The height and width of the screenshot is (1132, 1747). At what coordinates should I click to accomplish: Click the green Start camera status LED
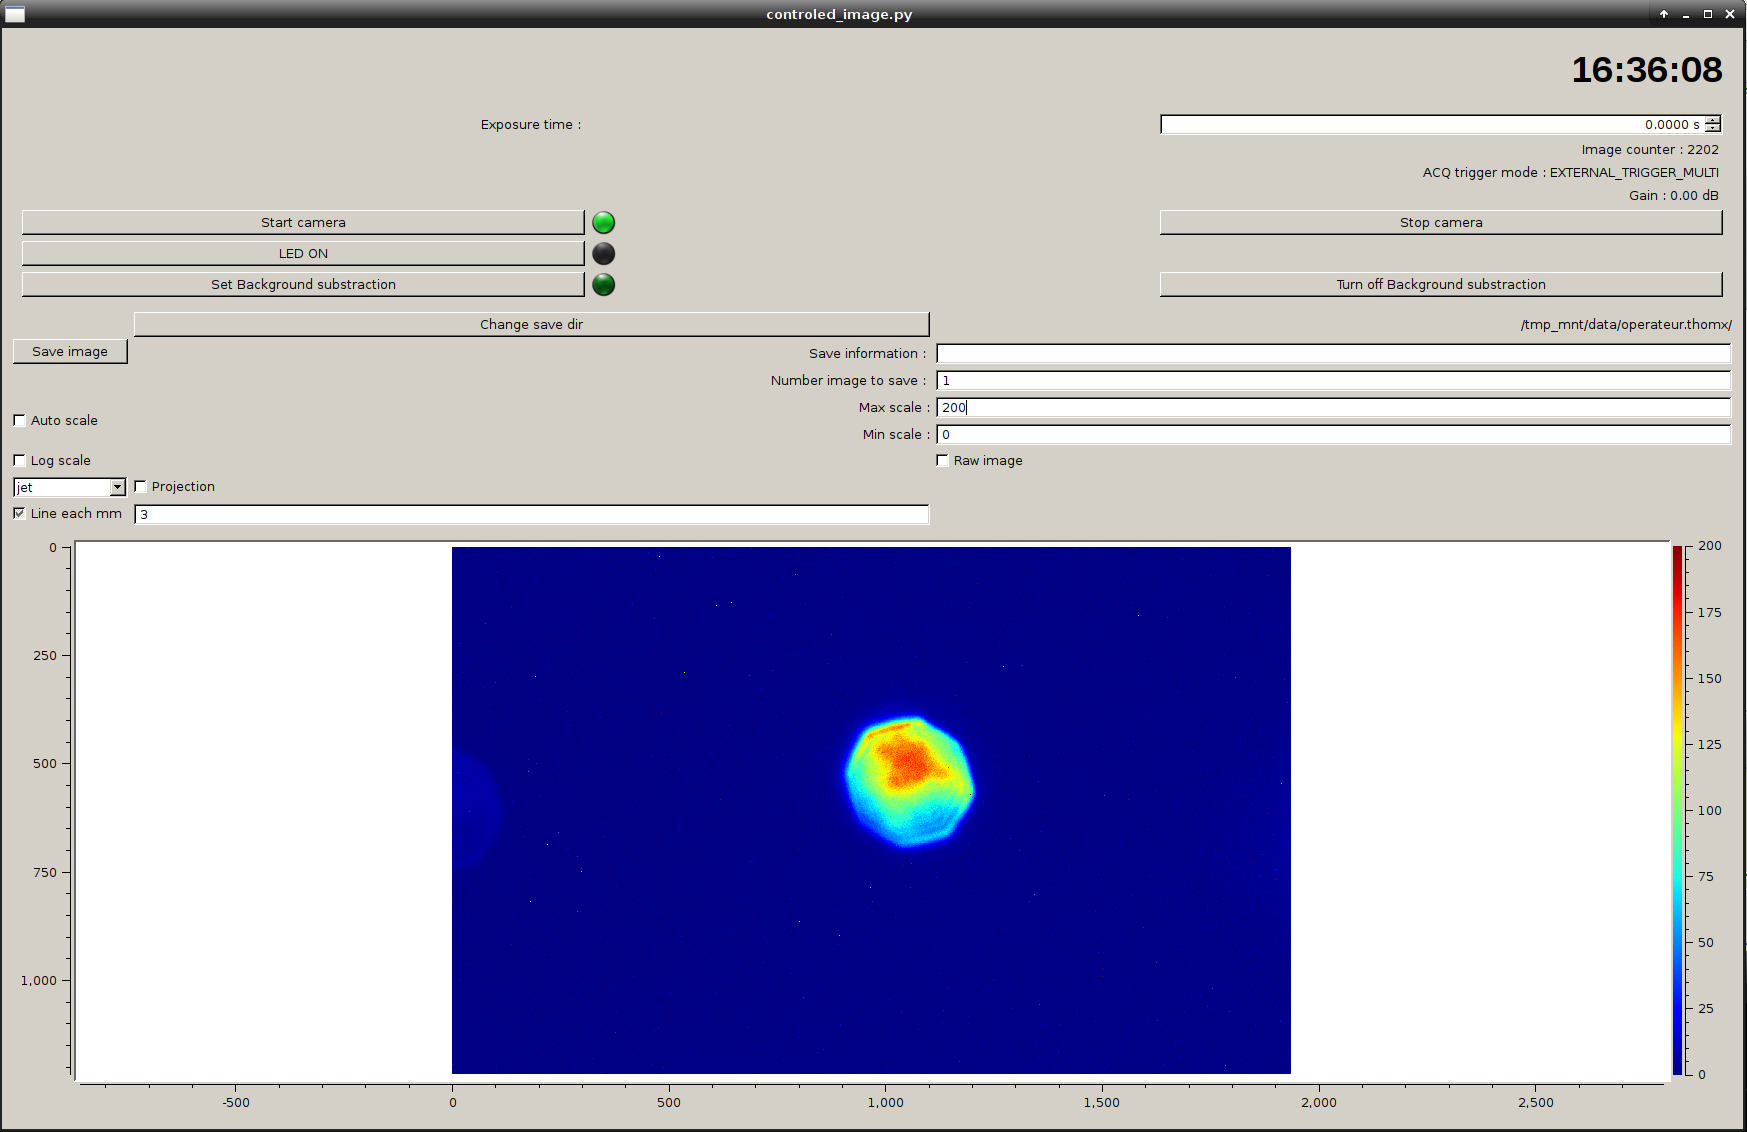pos(603,222)
